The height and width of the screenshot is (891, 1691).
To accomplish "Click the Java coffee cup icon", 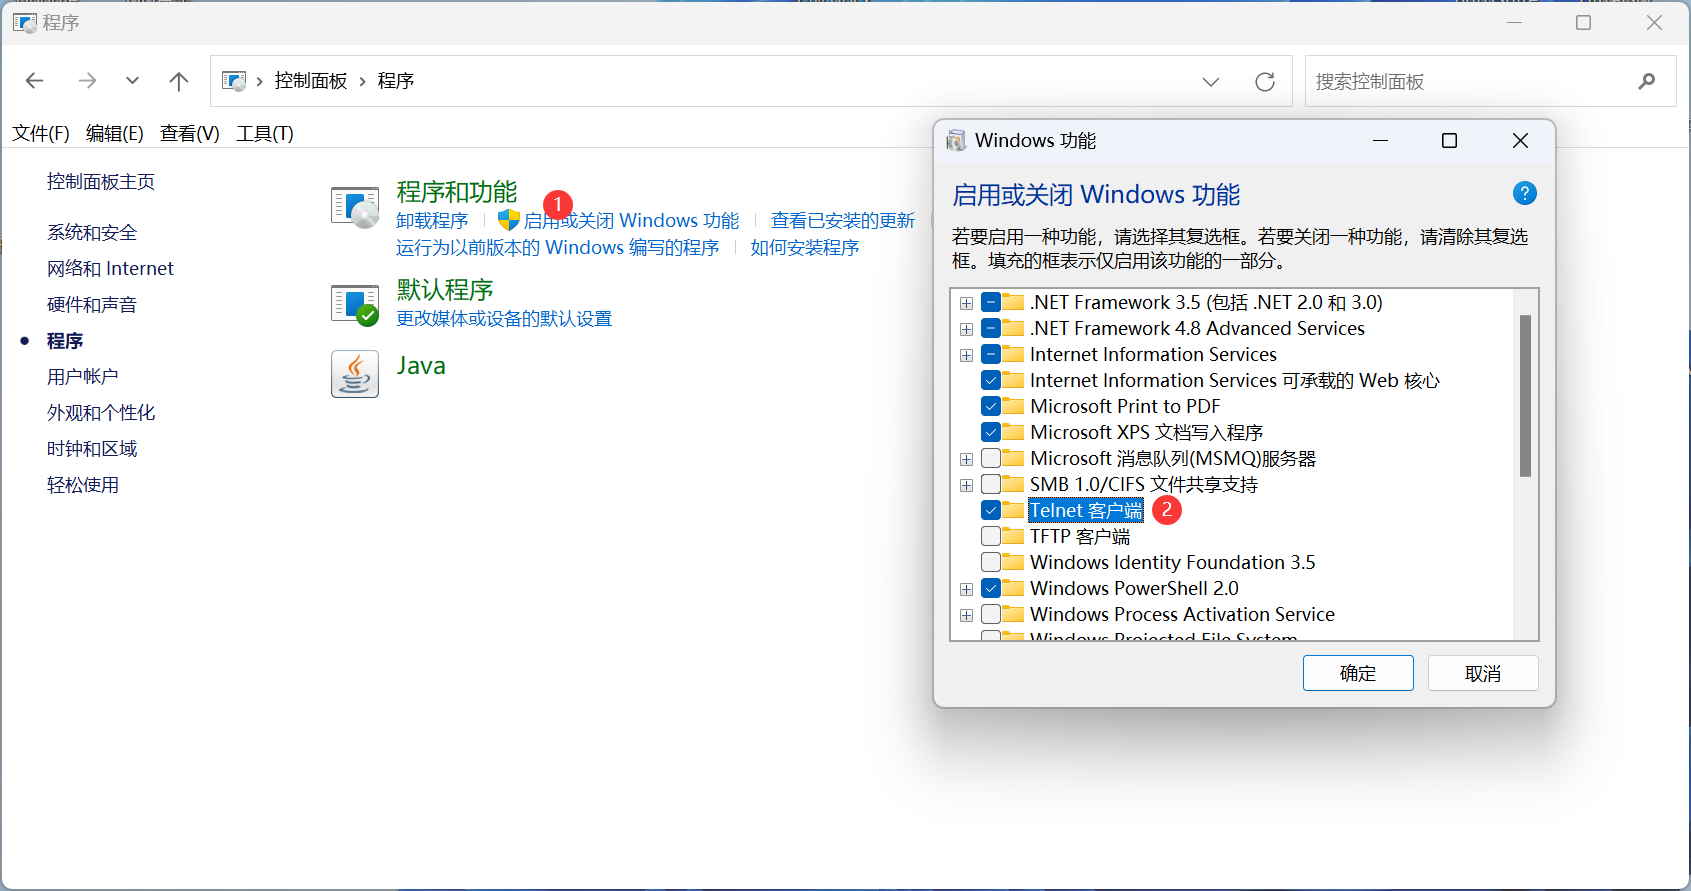I will point(355,374).
